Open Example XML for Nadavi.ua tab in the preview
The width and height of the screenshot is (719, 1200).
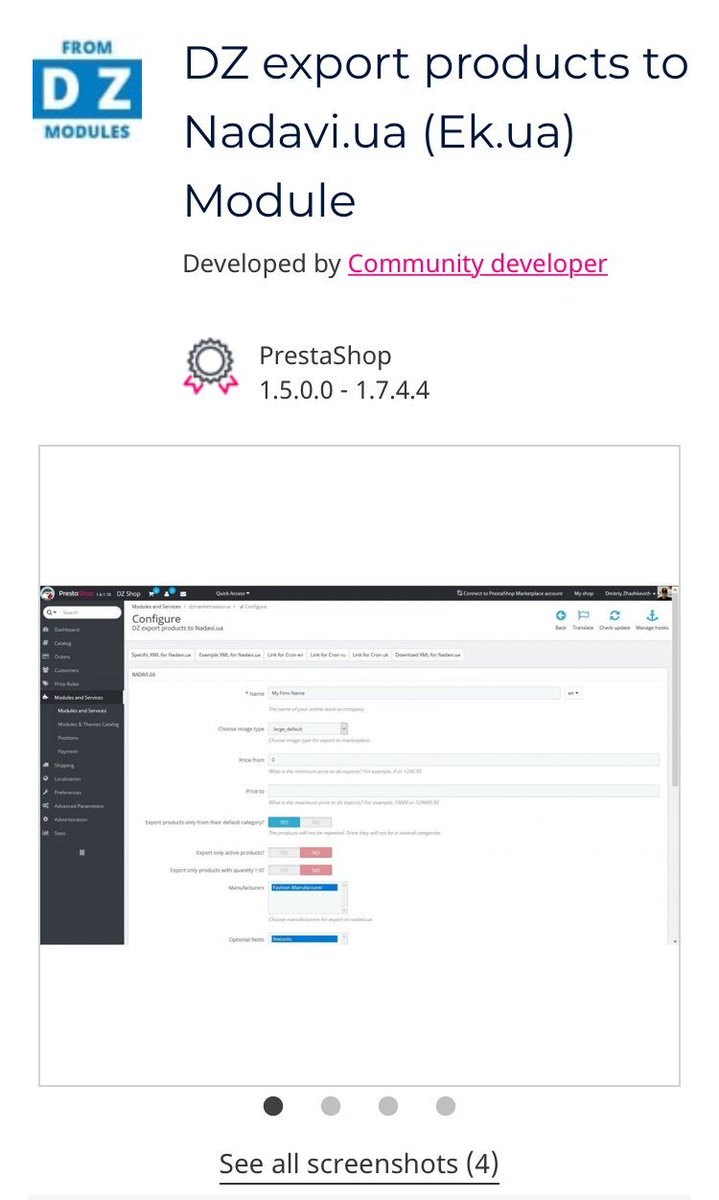click(x=230, y=654)
